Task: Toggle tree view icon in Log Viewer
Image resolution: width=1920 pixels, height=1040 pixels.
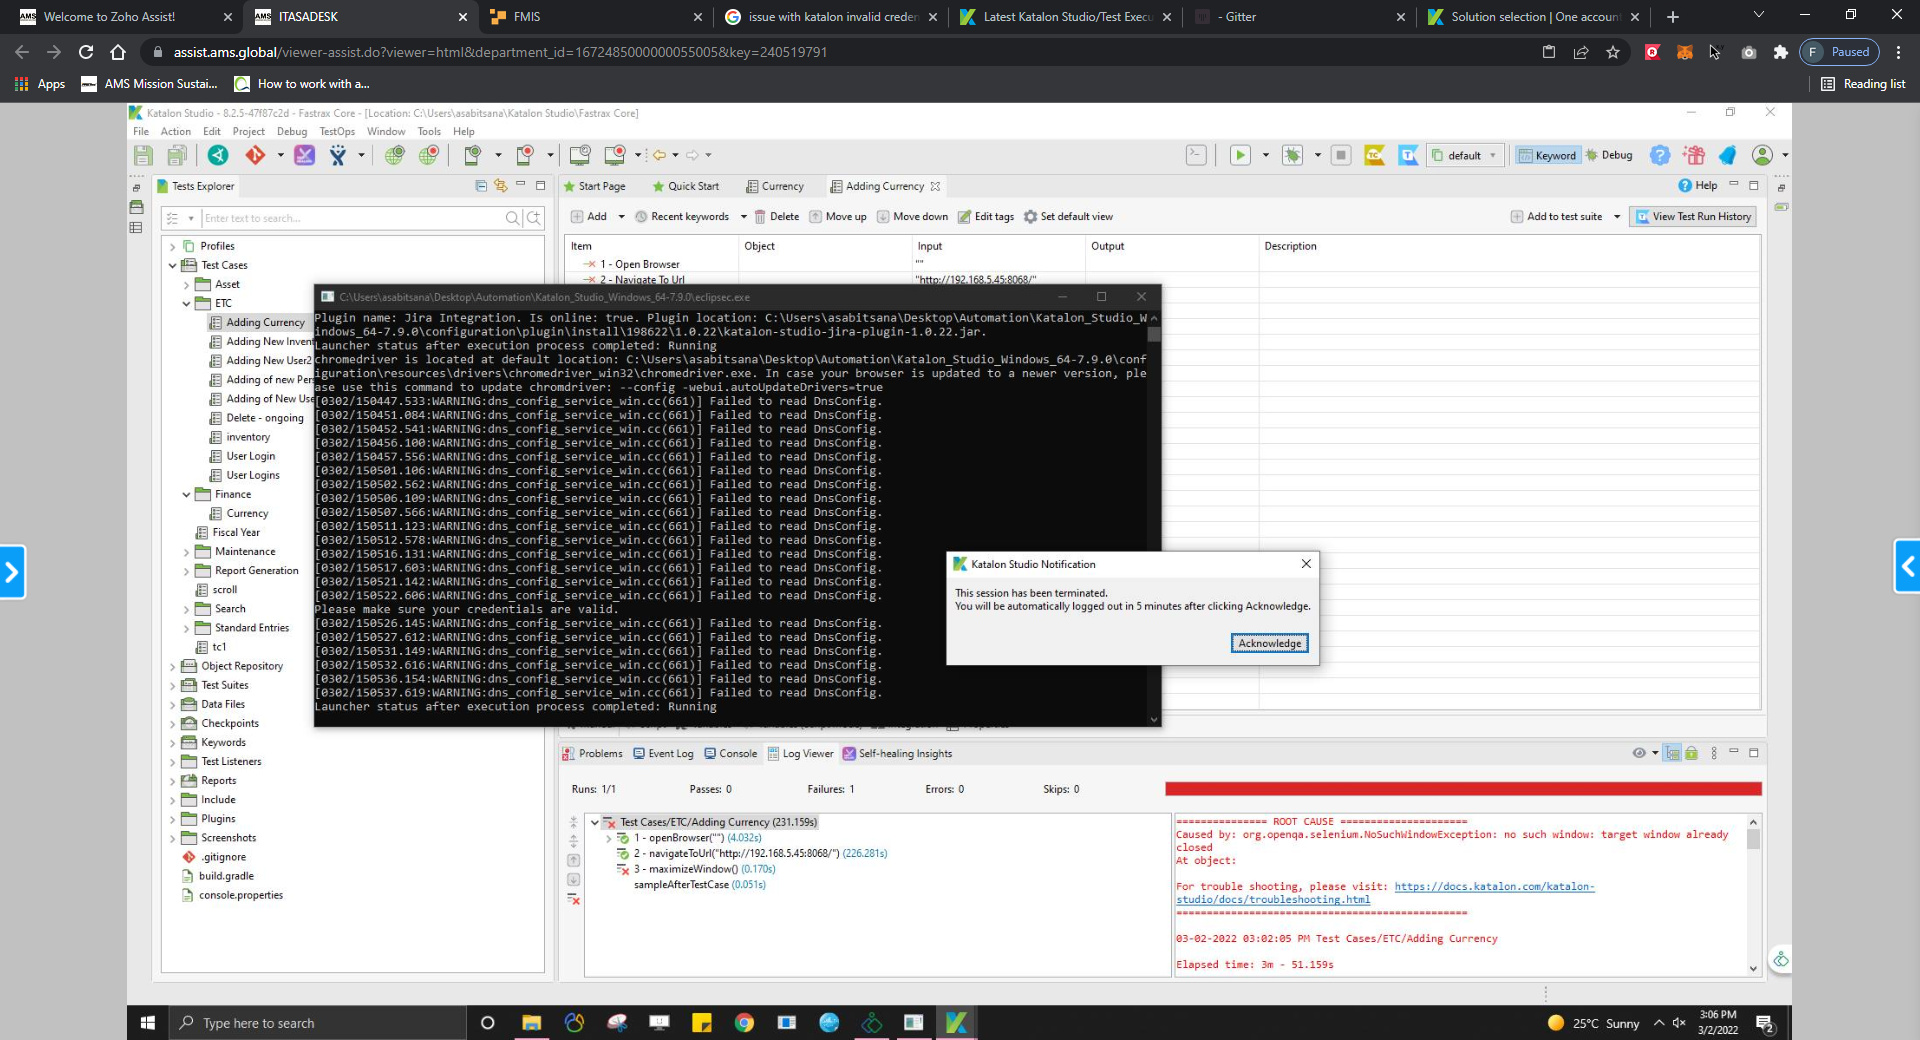Action: (1672, 753)
